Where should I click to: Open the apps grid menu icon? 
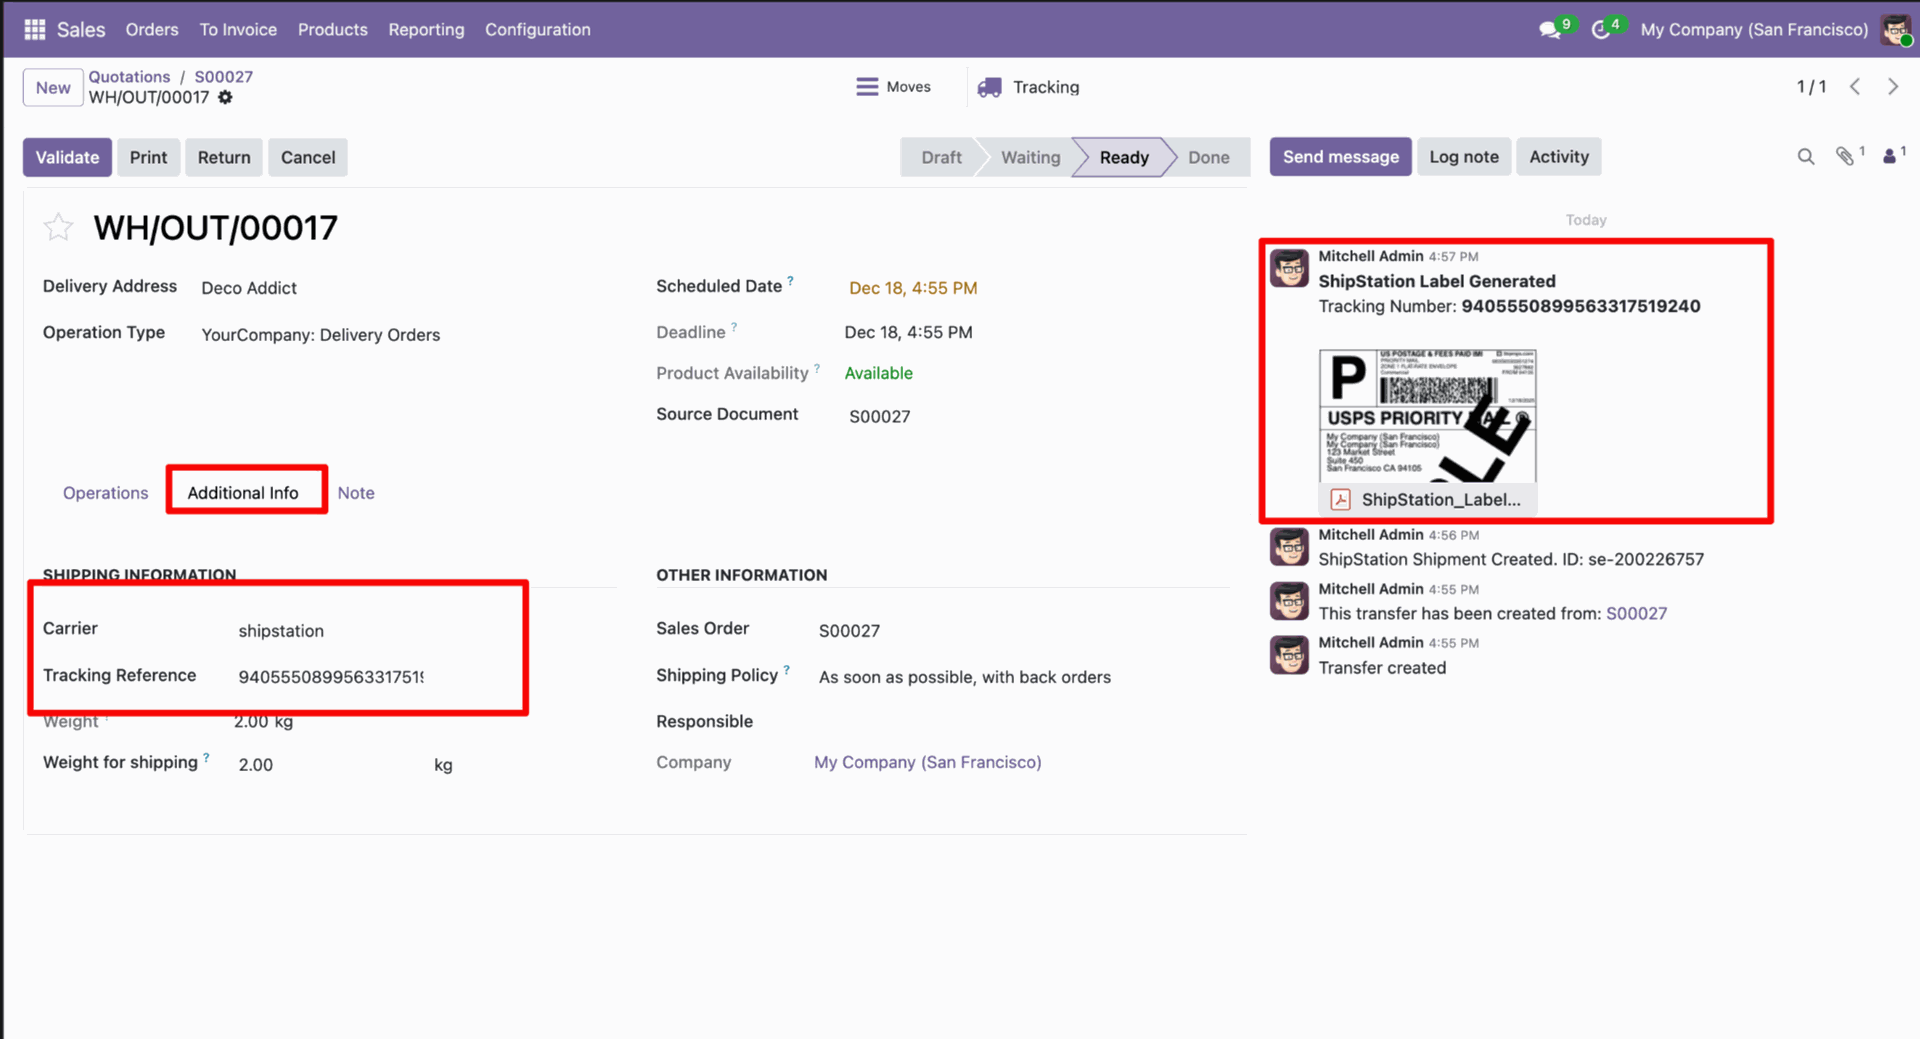[35, 29]
